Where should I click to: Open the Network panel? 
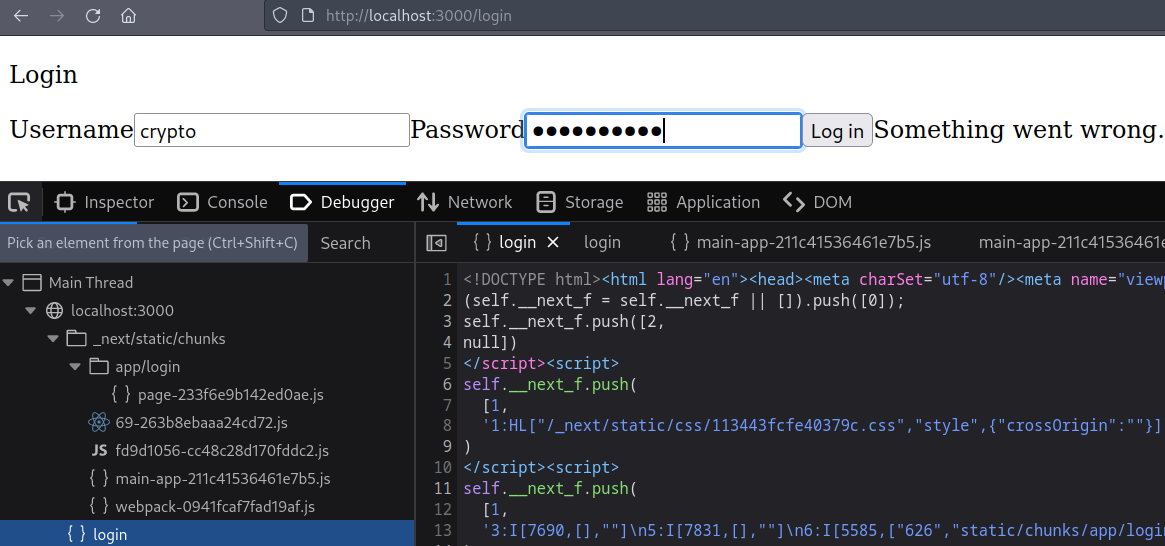[465, 203]
